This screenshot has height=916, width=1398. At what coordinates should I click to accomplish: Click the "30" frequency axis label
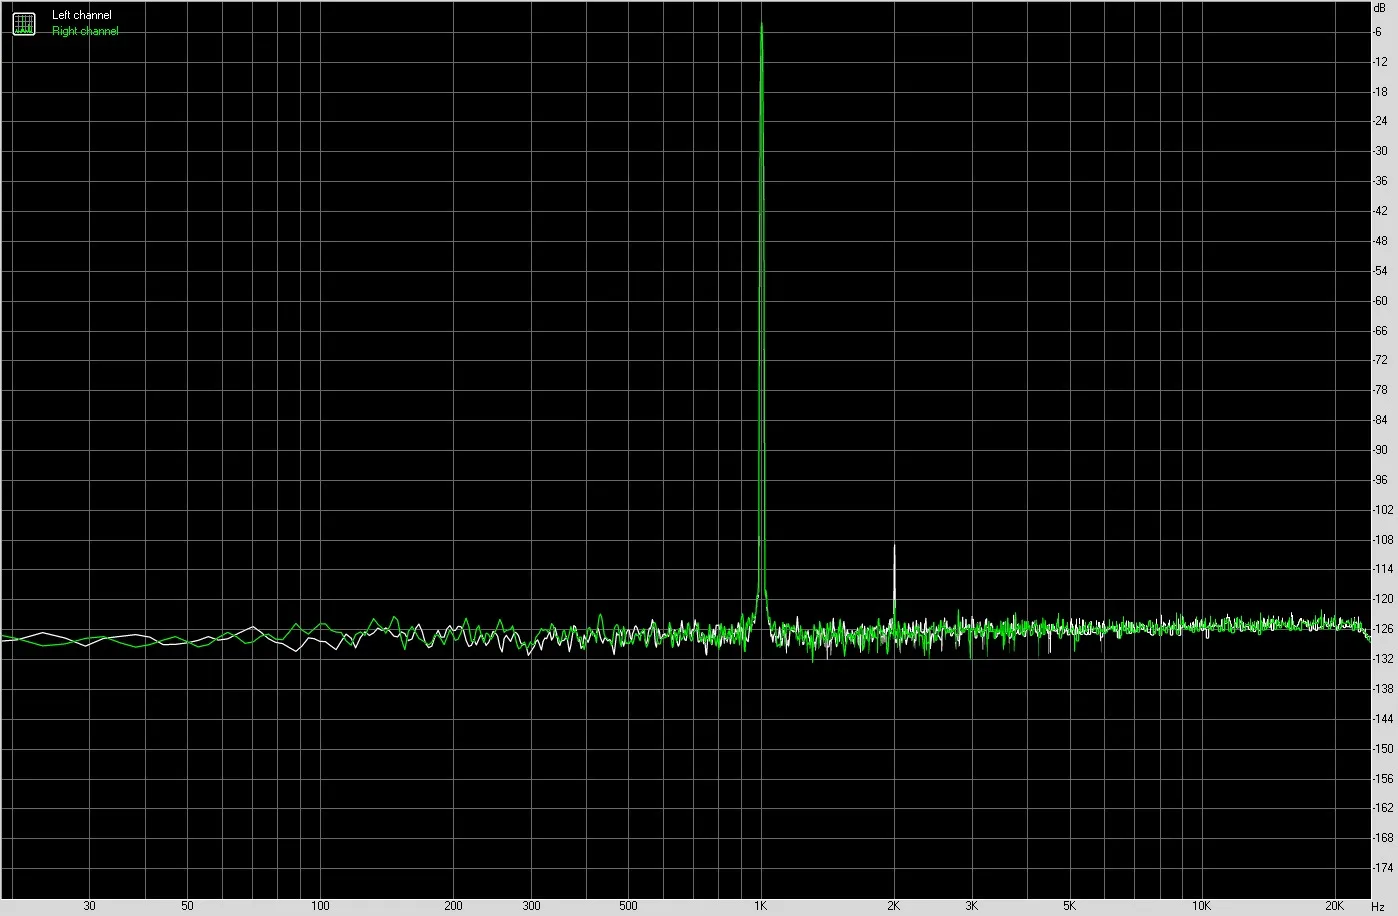89,906
